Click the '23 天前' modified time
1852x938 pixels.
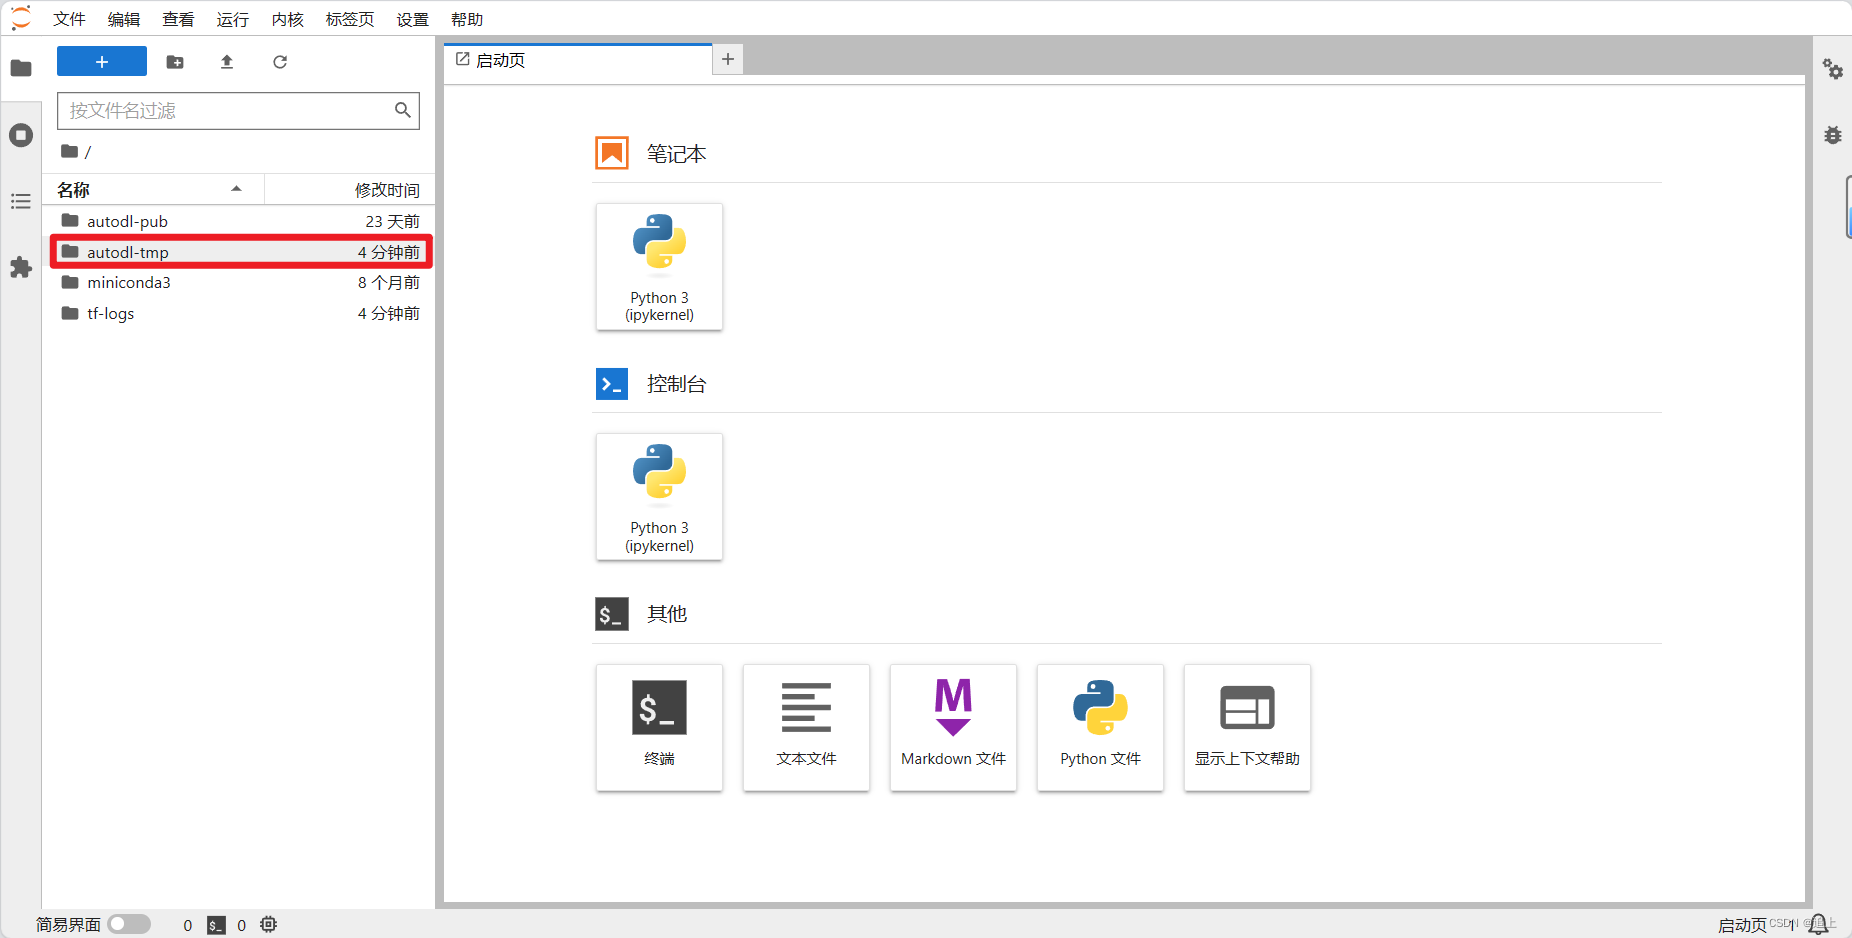[392, 221]
